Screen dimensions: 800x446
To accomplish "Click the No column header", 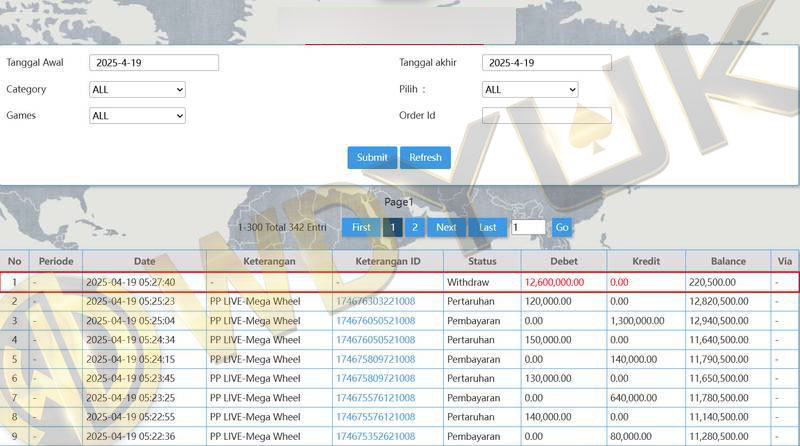I will 14,261.
